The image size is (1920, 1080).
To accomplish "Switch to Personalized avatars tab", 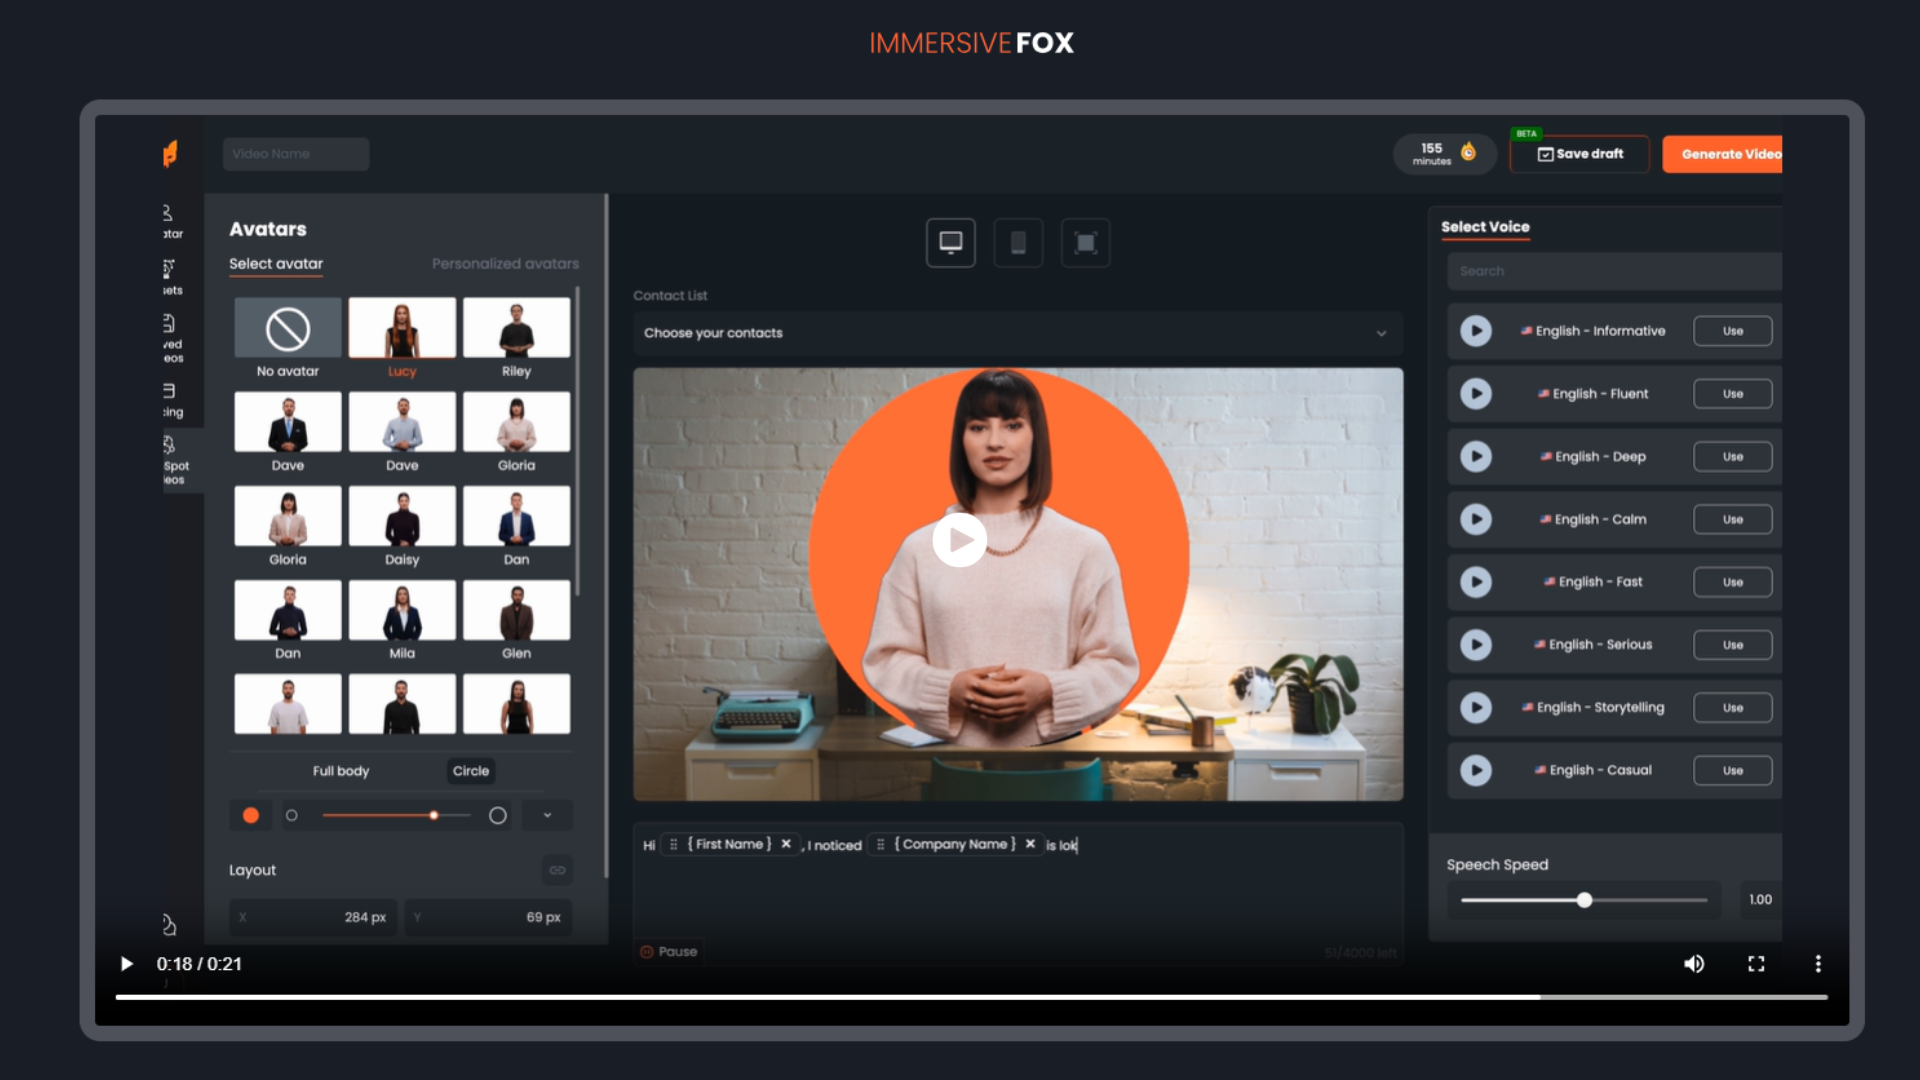I will pyautogui.click(x=505, y=264).
